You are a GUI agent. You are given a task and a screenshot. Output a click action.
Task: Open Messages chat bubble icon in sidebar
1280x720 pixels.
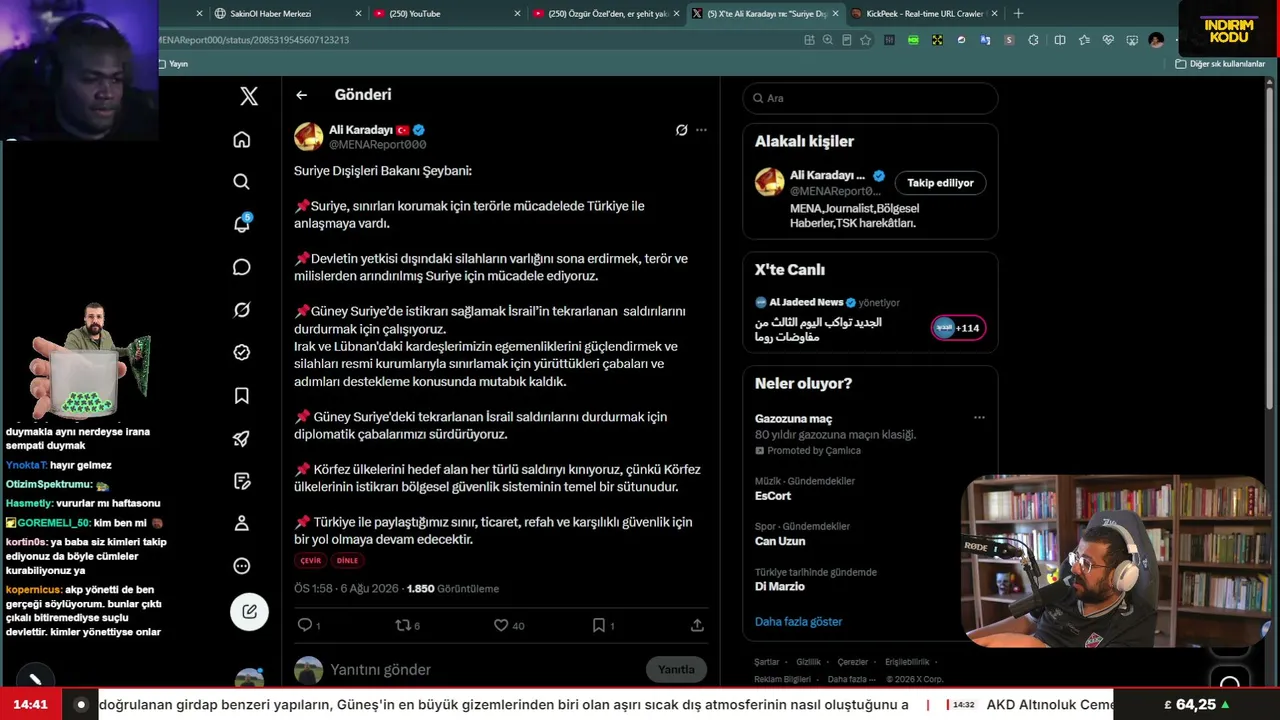pyautogui.click(x=242, y=267)
